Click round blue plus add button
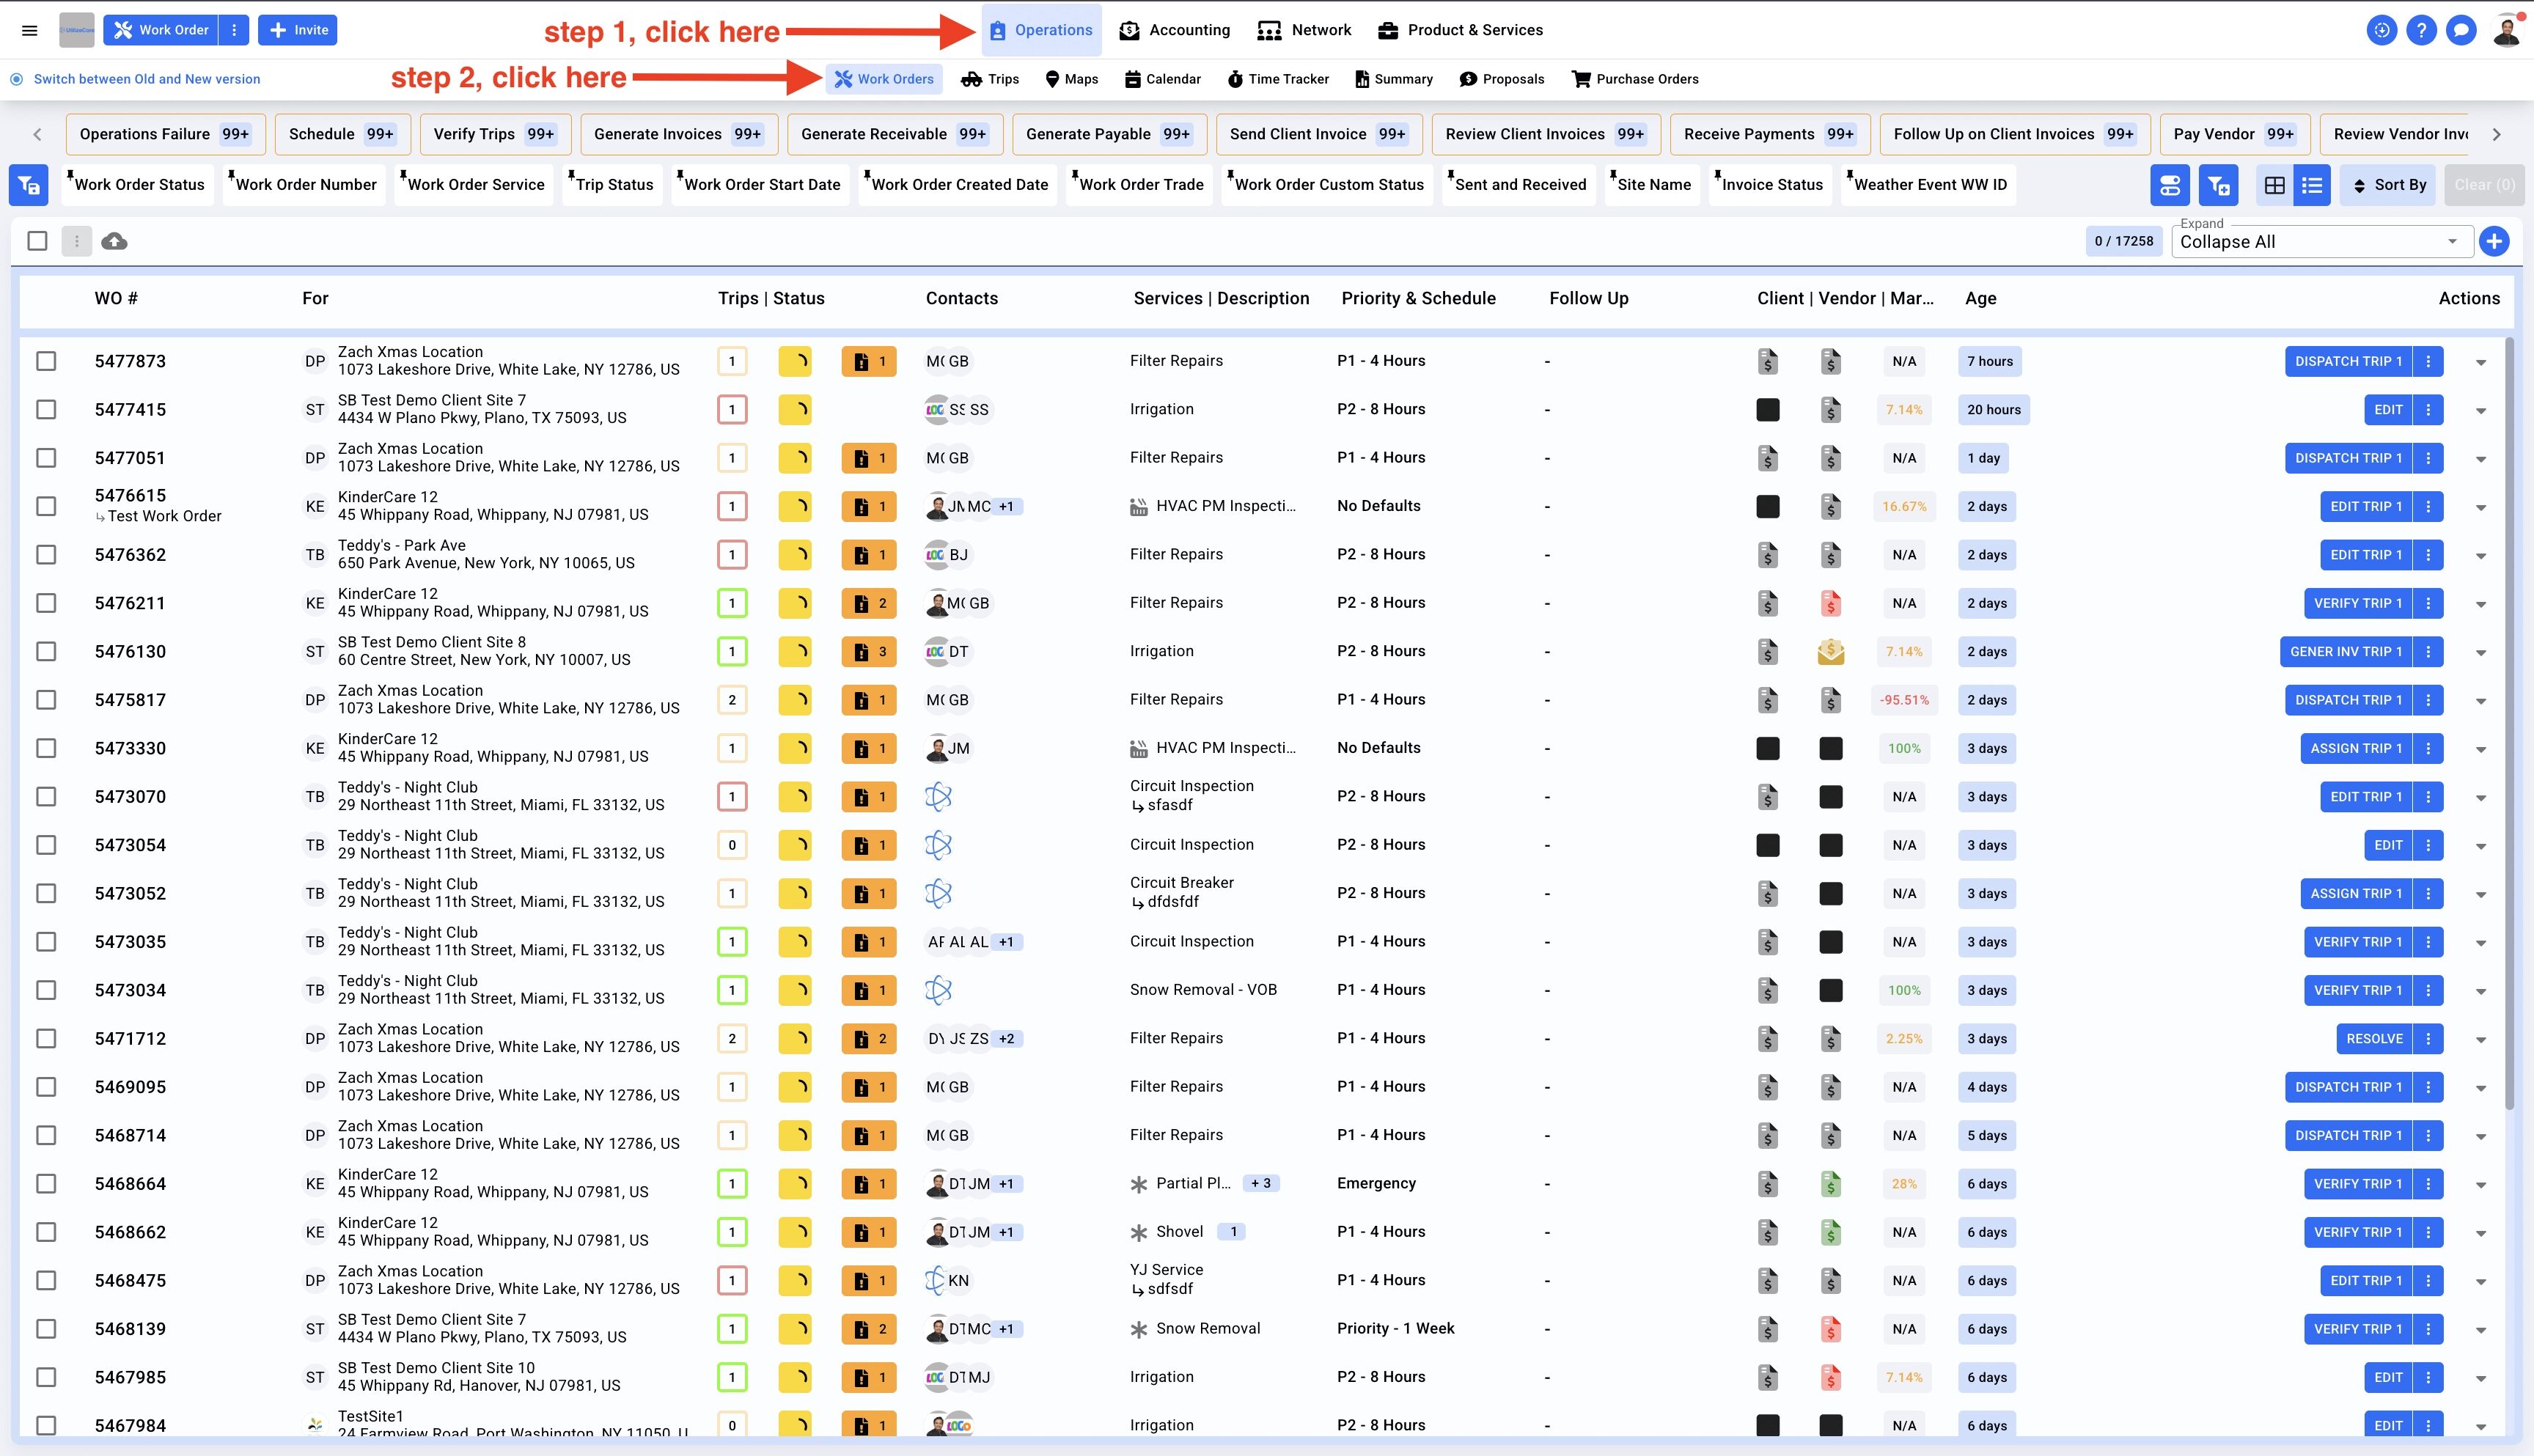 coord(2495,241)
